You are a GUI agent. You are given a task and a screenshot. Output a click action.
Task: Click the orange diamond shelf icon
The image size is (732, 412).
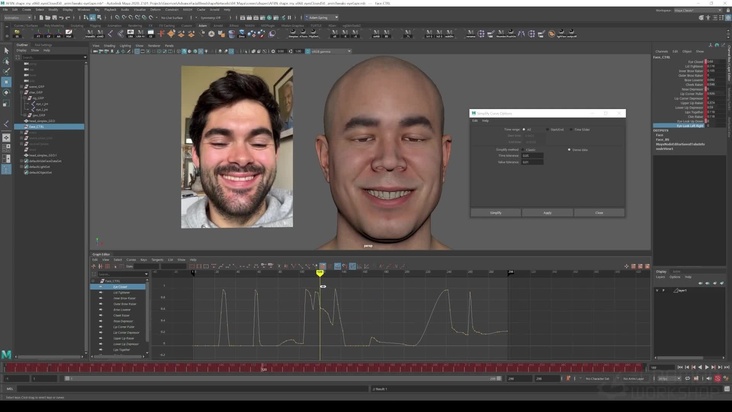[x=171, y=34]
